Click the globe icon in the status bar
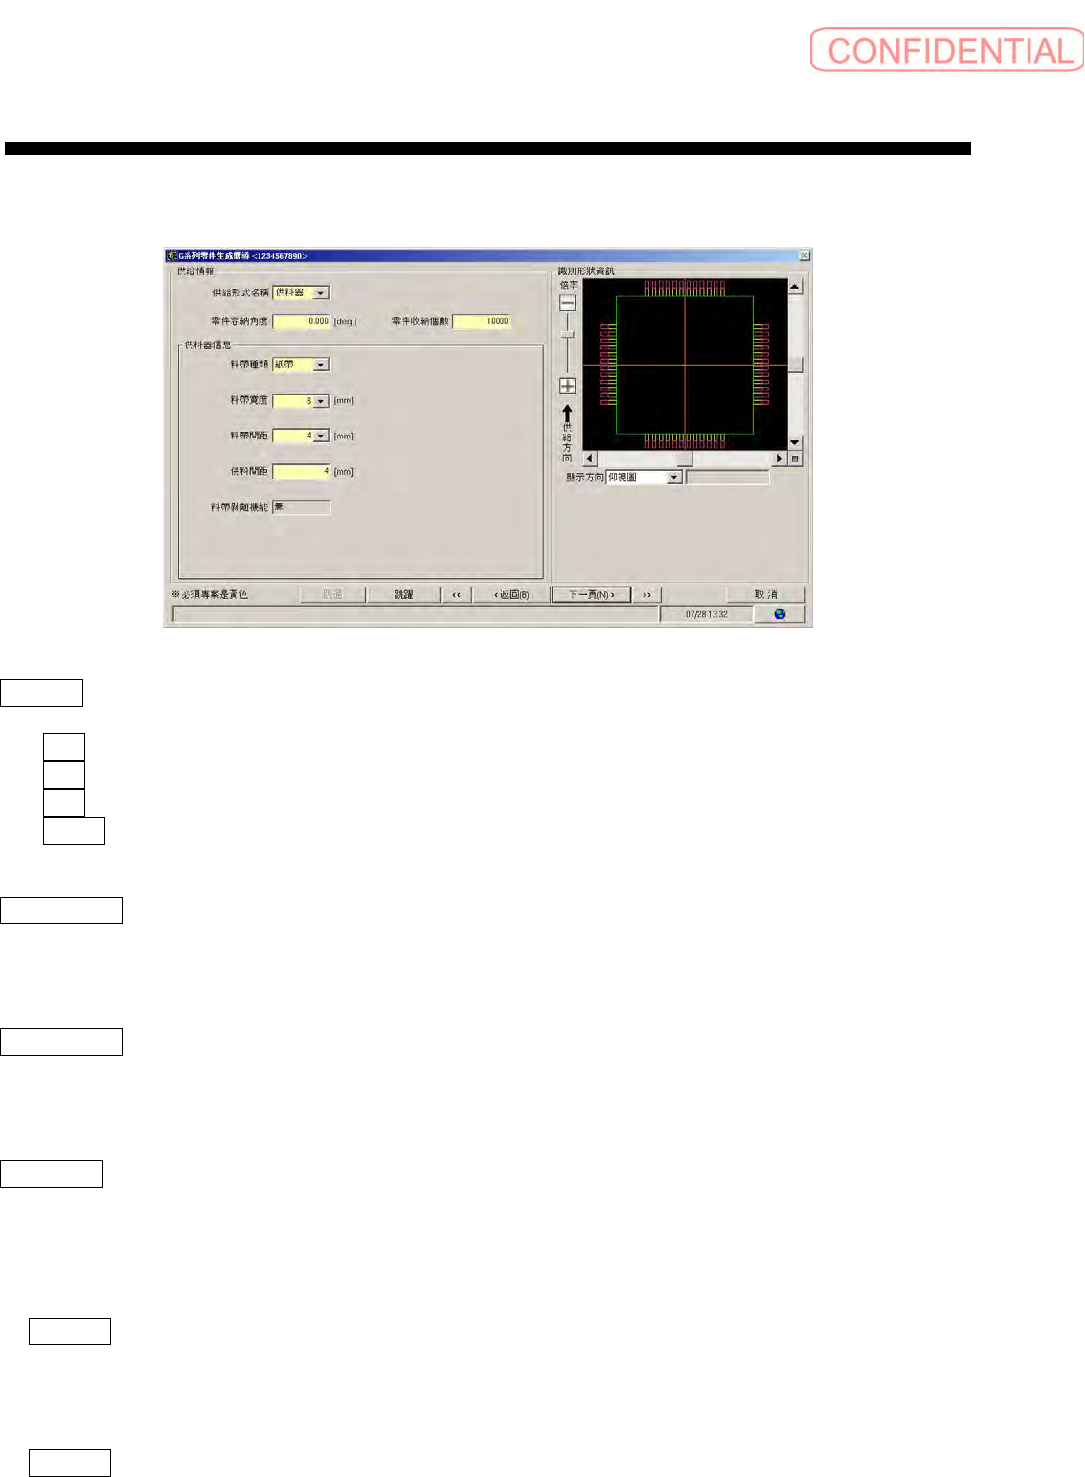1085x1477 pixels. [780, 614]
